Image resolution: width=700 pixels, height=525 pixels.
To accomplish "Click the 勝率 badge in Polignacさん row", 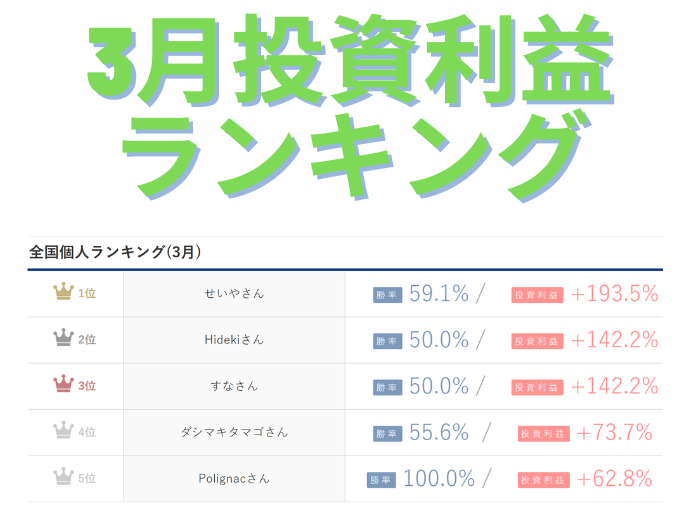I will [381, 479].
